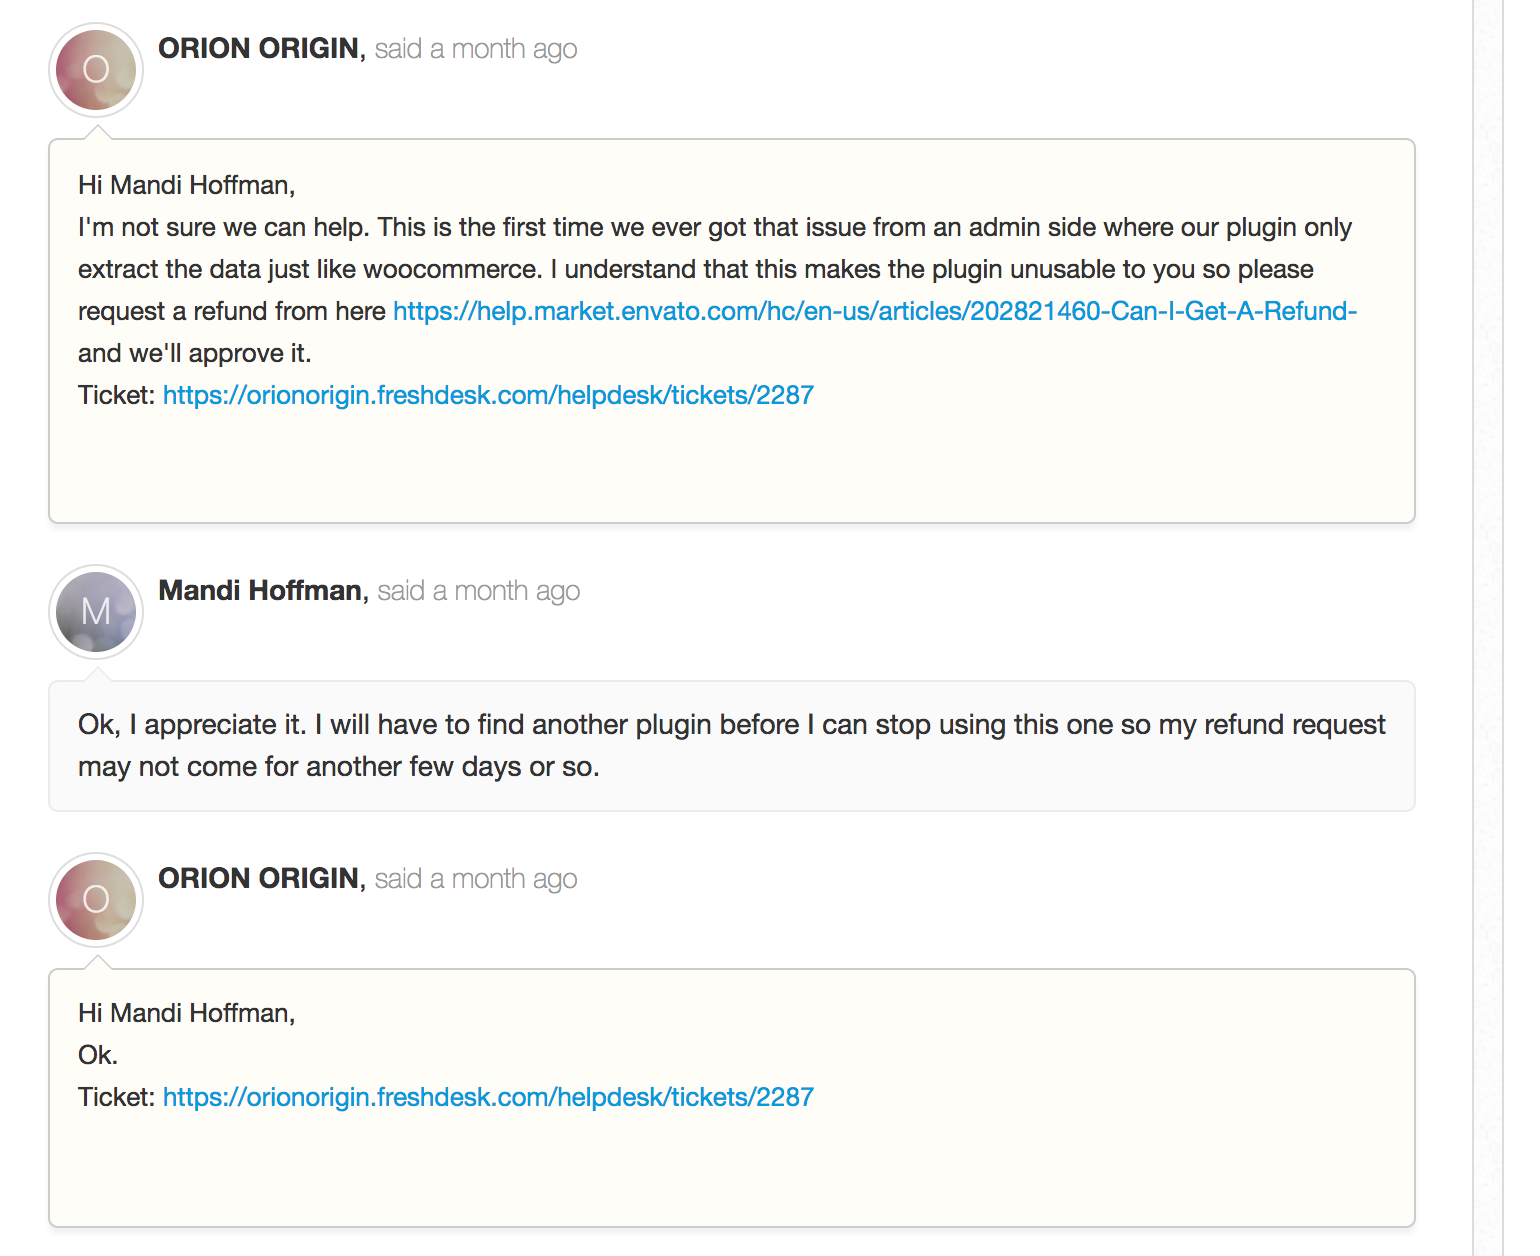This screenshot has width=1540, height=1256.
Task: Click the "Ticket:" label in the refund reply
Action: tap(117, 395)
